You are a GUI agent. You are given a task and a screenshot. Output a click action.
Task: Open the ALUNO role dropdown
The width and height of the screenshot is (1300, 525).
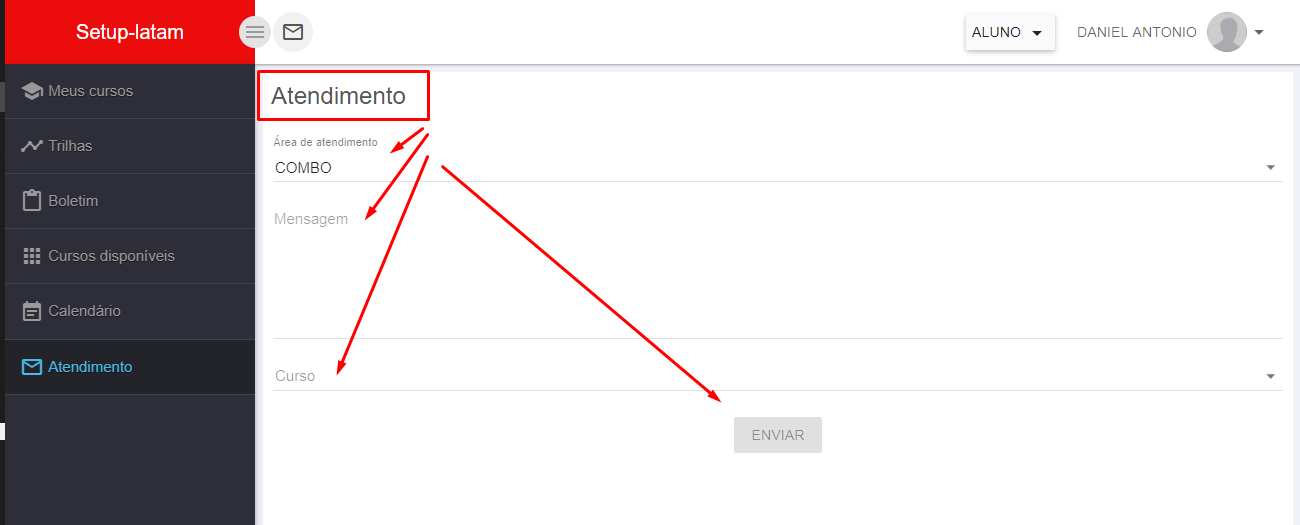1010,32
